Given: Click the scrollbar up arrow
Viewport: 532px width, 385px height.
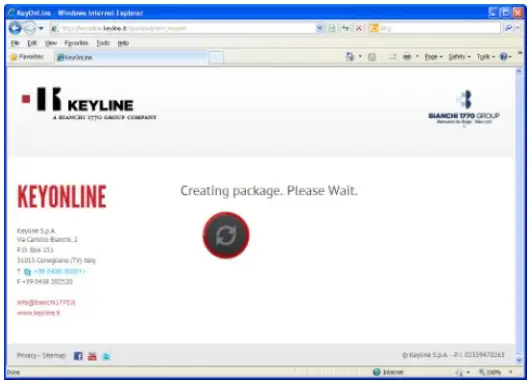Looking at the screenshot, I should (519, 71).
